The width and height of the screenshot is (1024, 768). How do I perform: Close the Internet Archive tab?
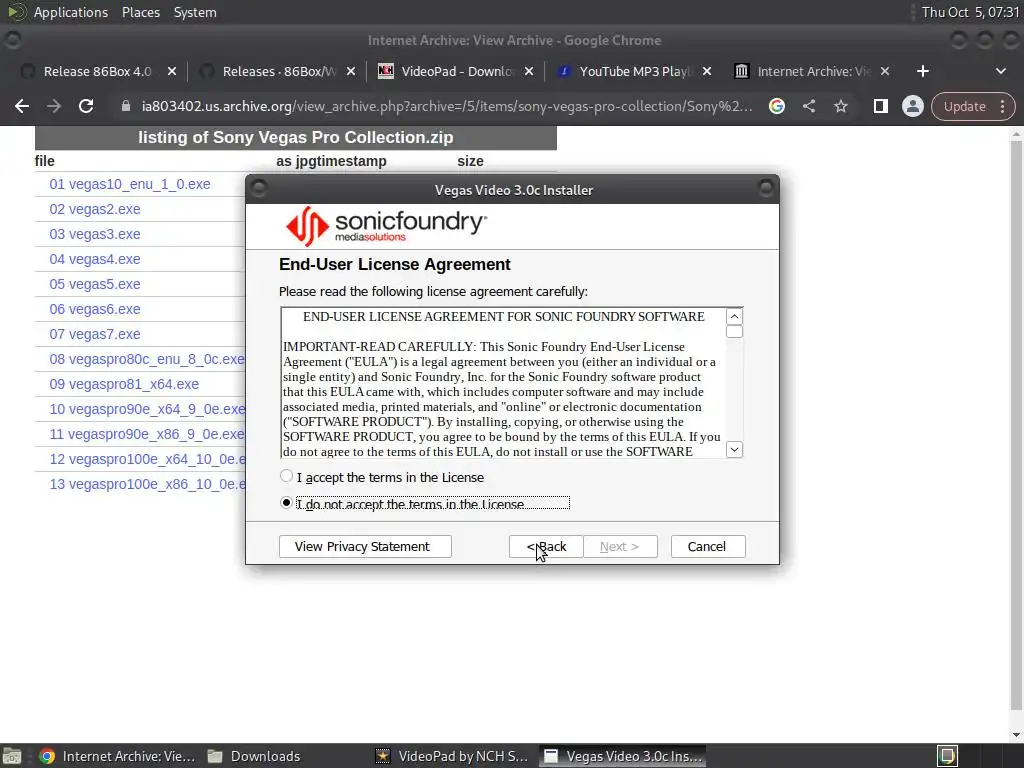click(x=885, y=71)
